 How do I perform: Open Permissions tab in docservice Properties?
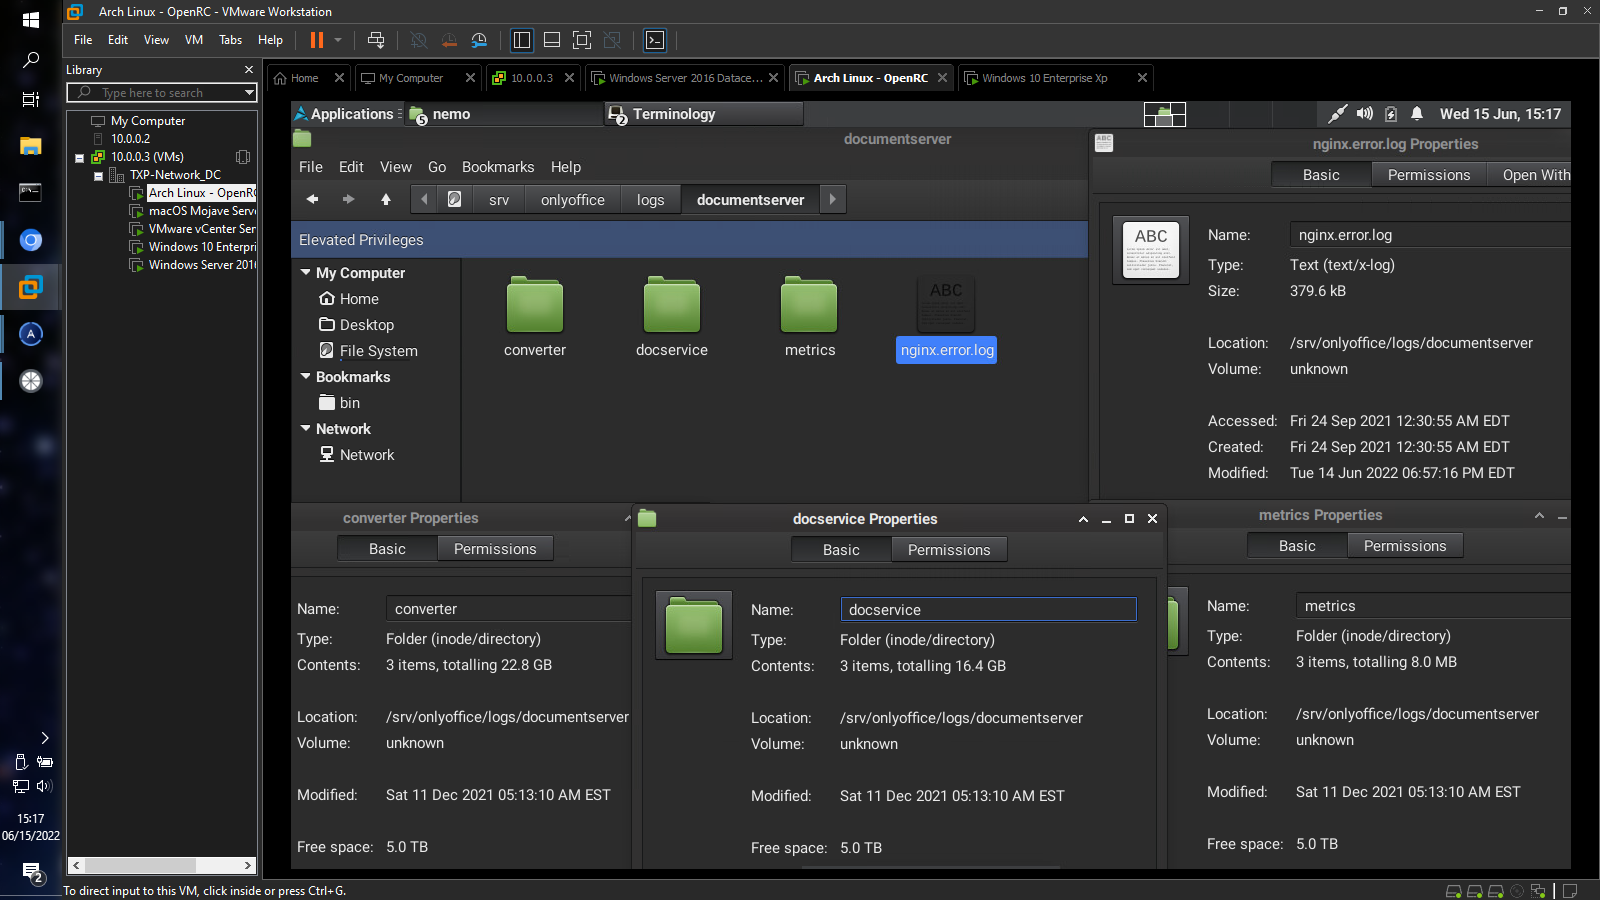coord(949,550)
